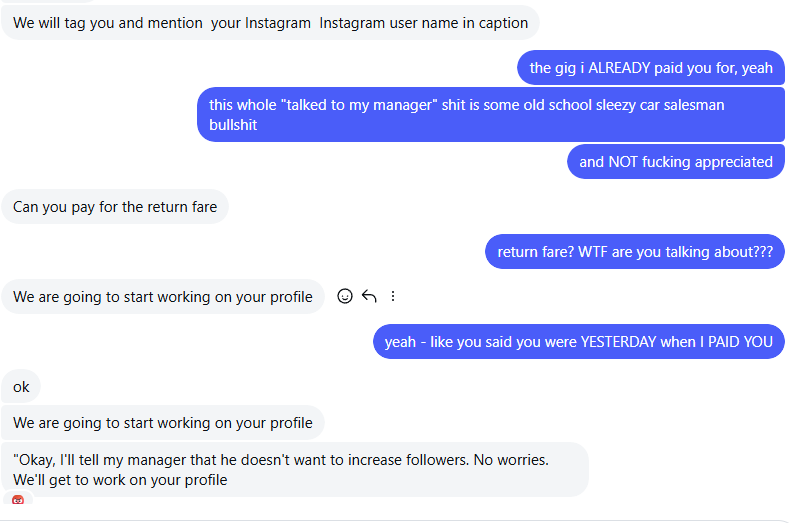The height and width of the screenshot is (523, 793).
Task: Select the 'talked to my manager' message
Action: click(490, 115)
